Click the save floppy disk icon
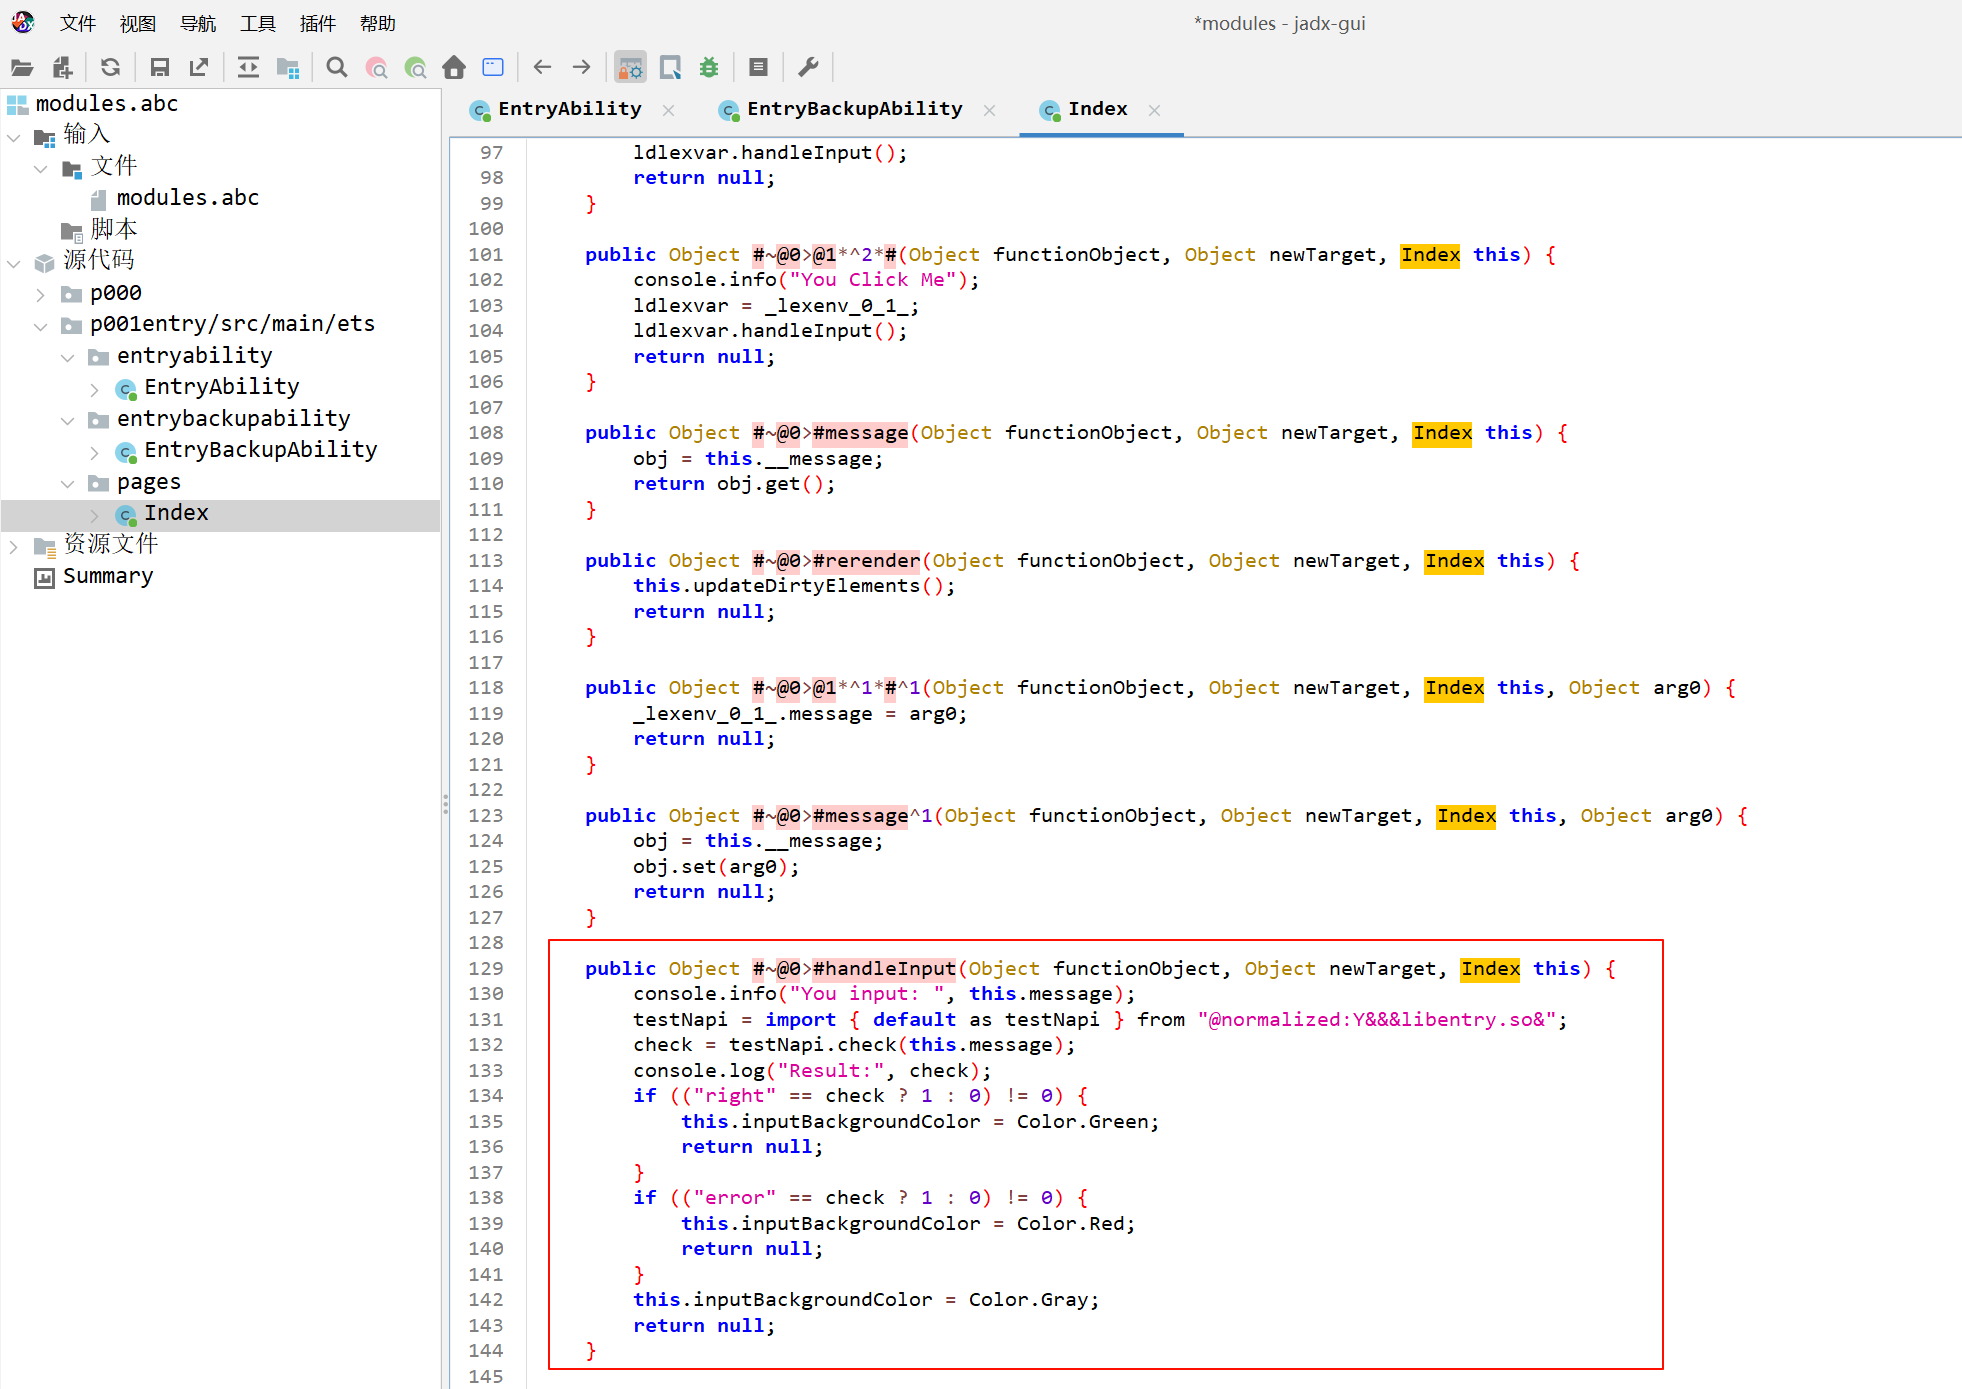Screen dimensions: 1962x1389 pyautogui.click(x=159, y=67)
